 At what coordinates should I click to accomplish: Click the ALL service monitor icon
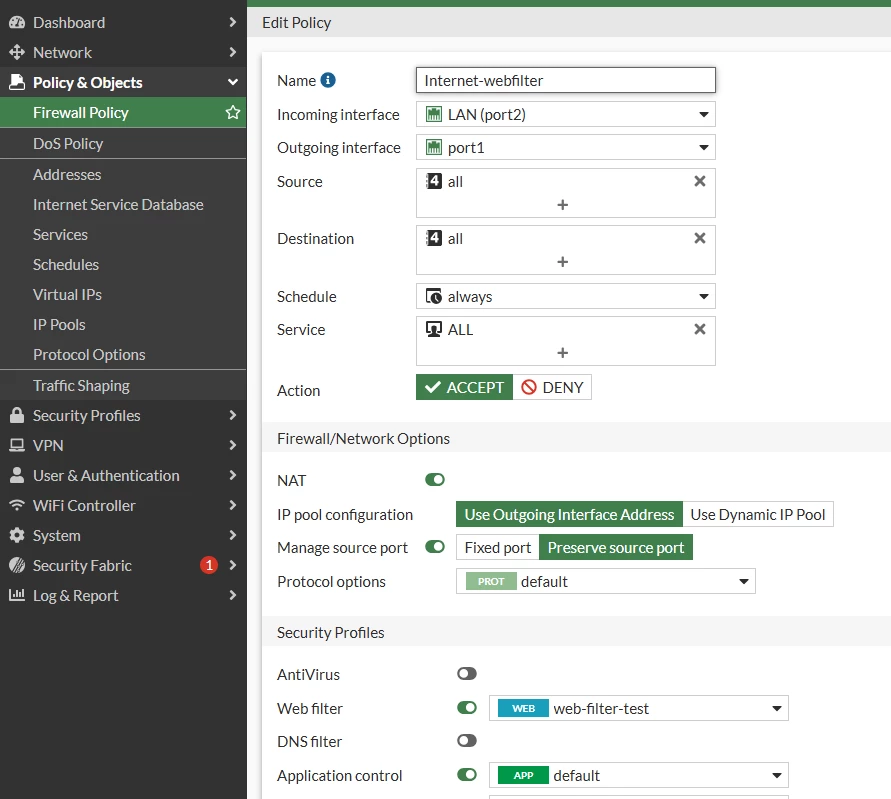pos(434,329)
